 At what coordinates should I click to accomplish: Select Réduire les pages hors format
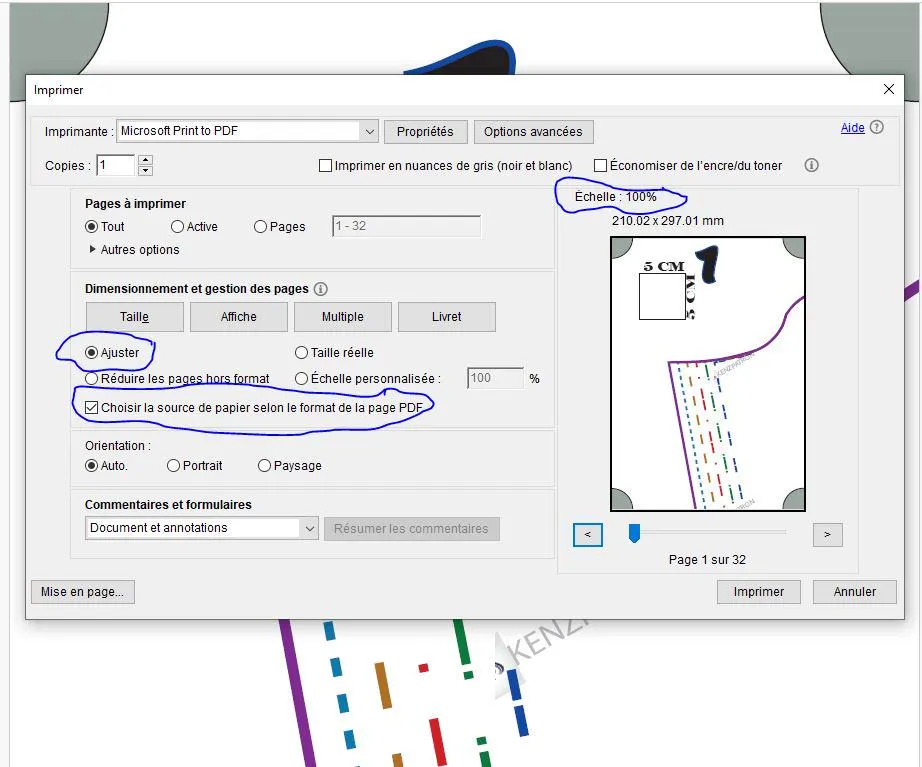[91, 378]
